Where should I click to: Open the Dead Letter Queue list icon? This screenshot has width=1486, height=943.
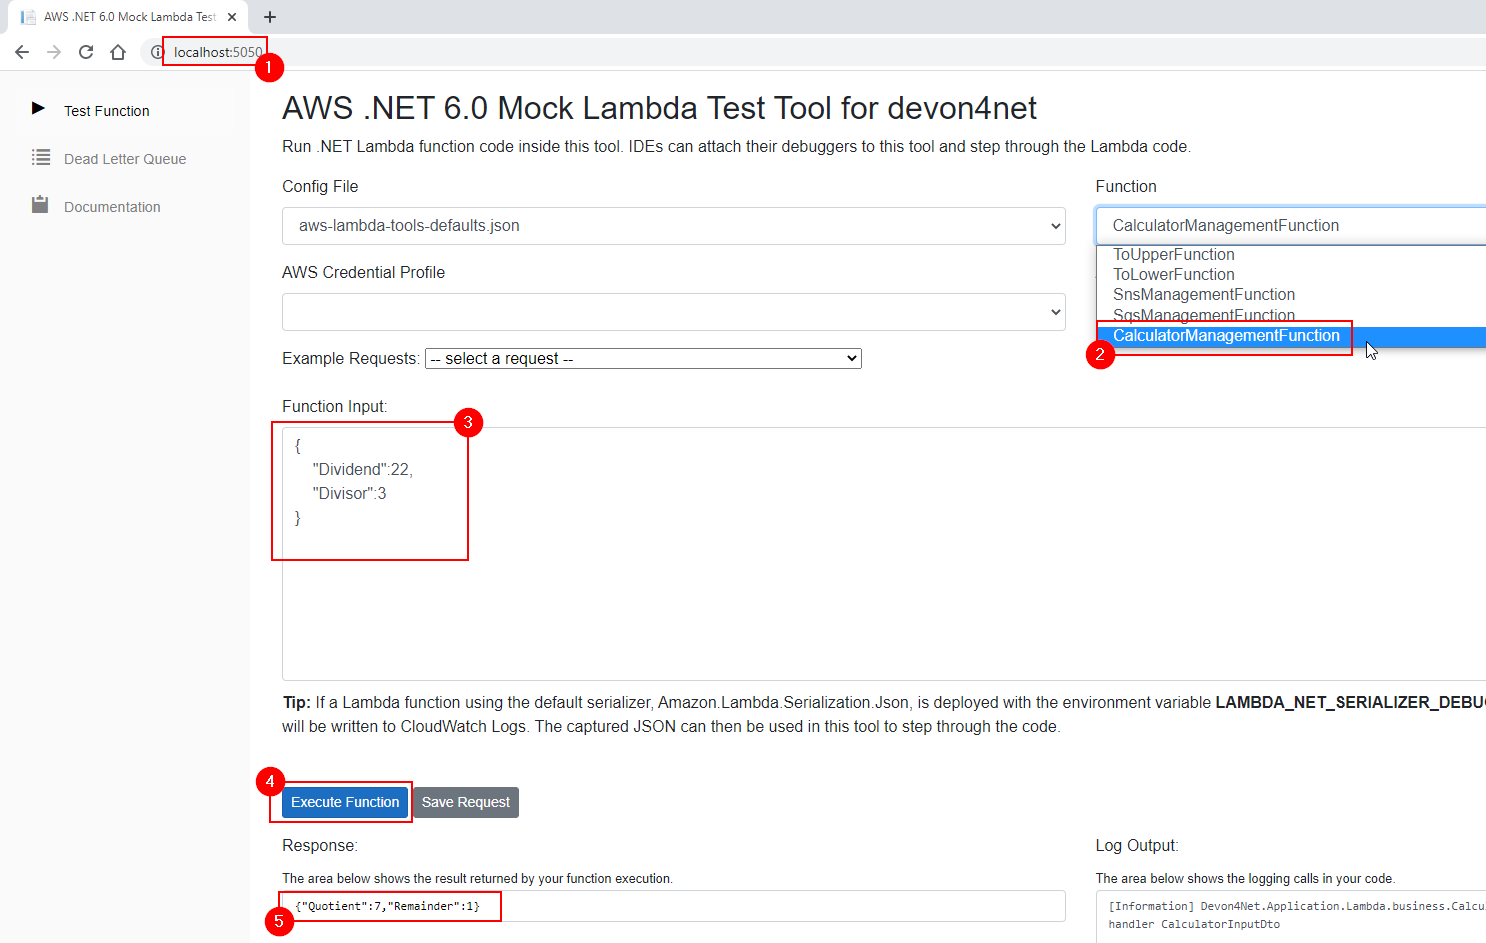tap(41, 158)
